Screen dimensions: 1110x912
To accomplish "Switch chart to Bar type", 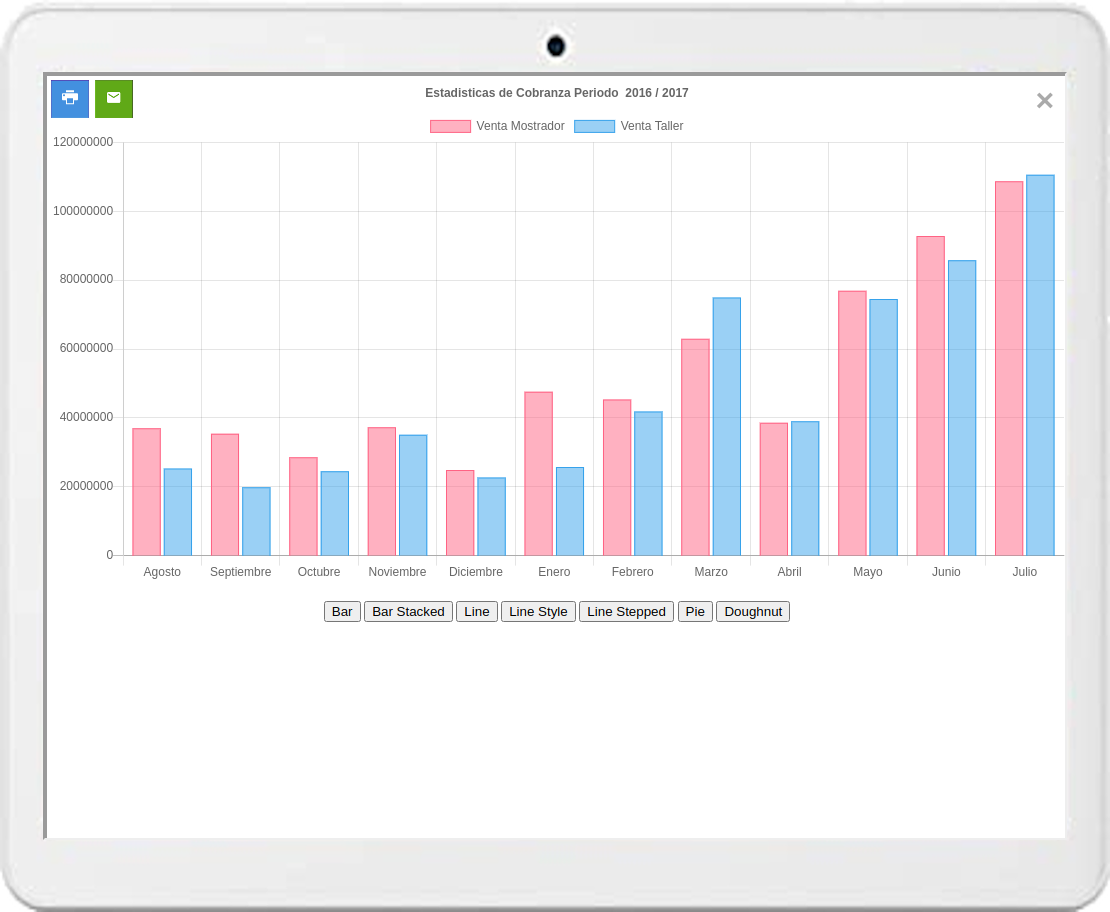I will [343, 612].
